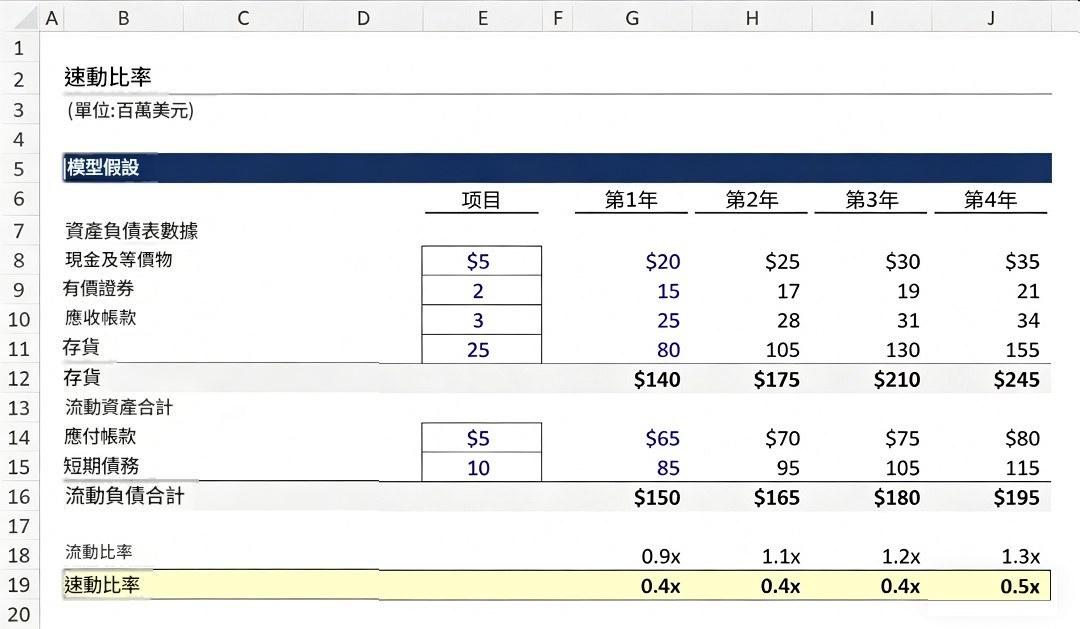Click the 有價證券 label

point(98,289)
